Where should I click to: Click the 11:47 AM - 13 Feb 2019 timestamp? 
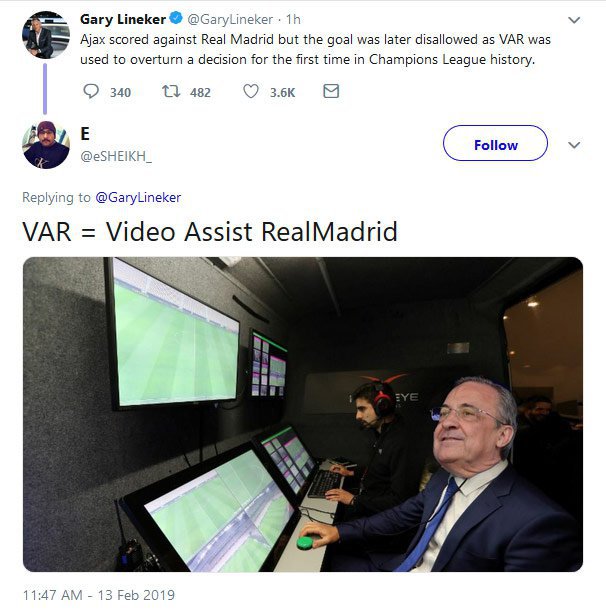99,595
